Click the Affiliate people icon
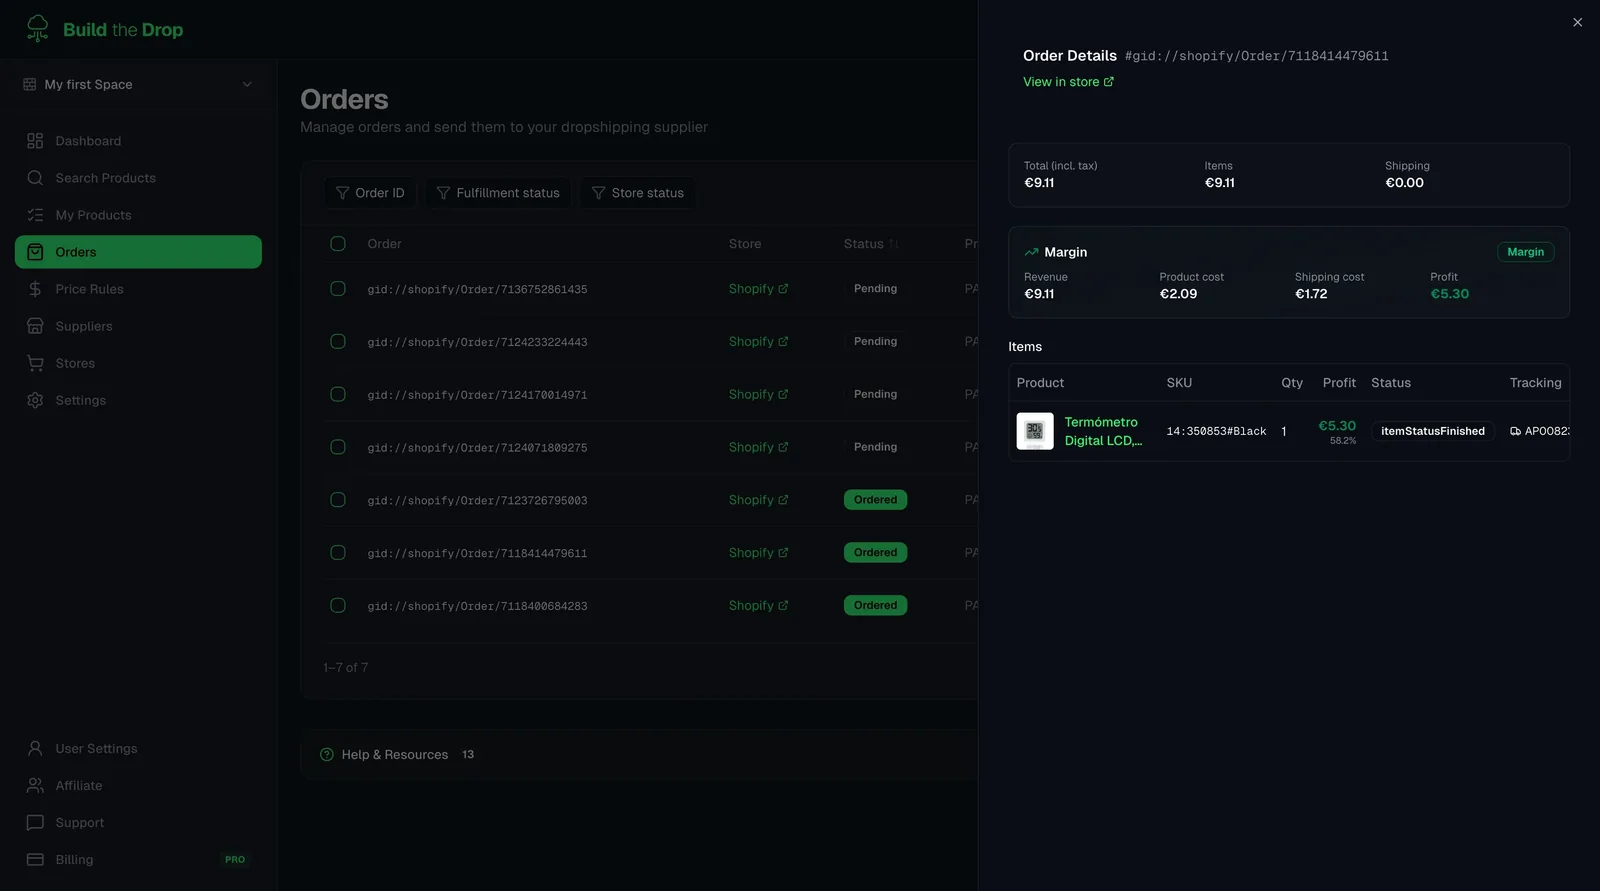The height and width of the screenshot is (891, 1600). click(x=35, y=785)
